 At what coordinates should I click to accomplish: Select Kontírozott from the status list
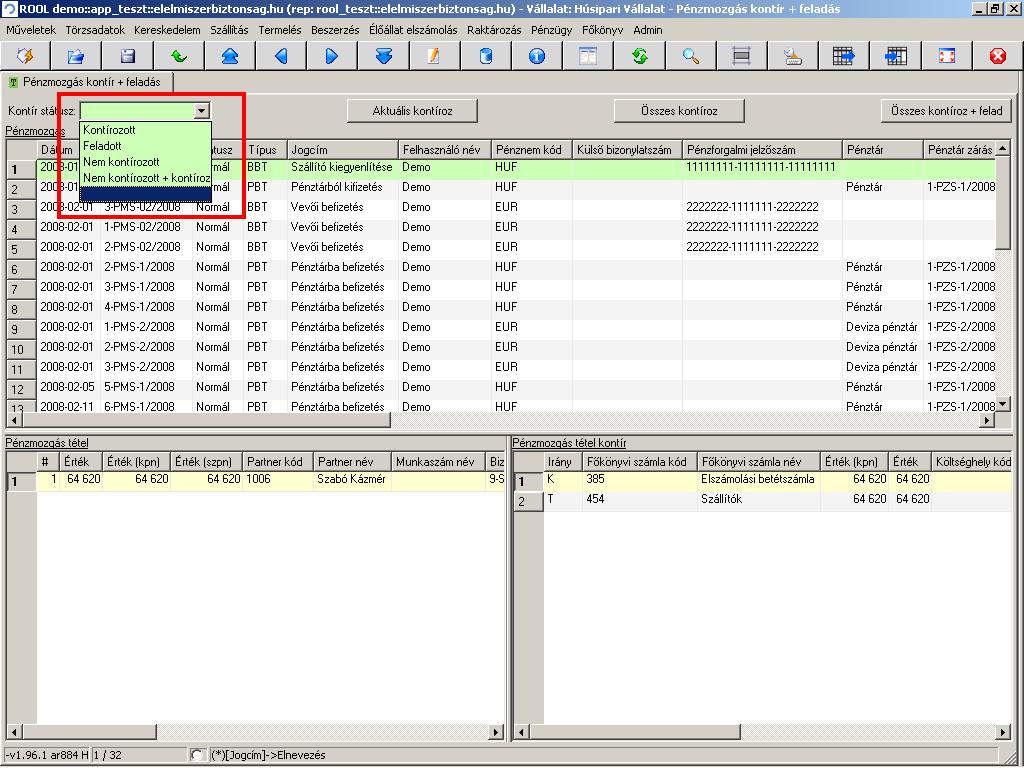(x=145, y=130)
